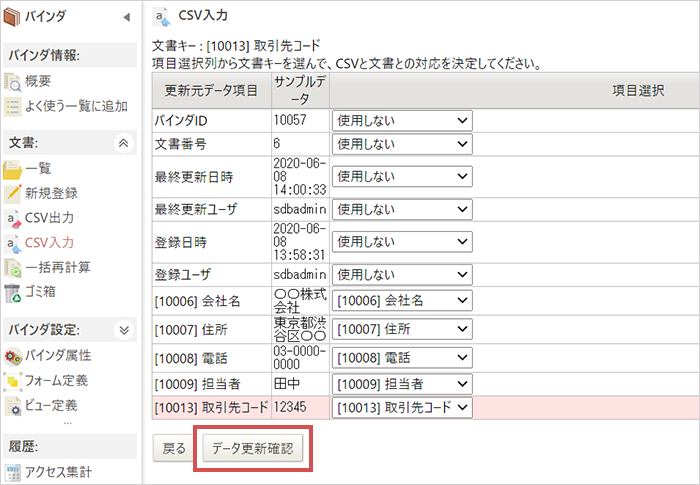
Task: Click the バインダID row label
Action: (x=181, y=121)
